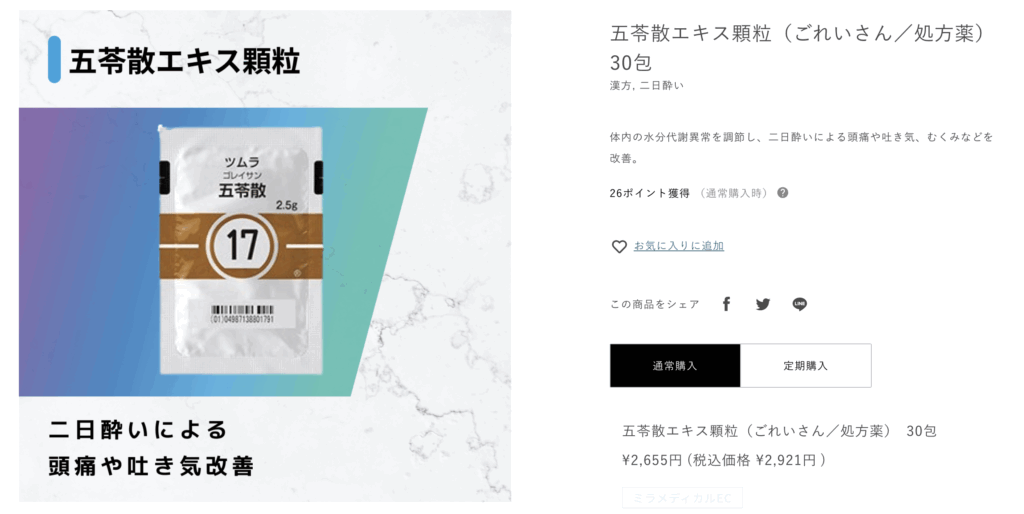
Task: Click the ¥2,655円 price text
Action: click(x=652, y=460)
